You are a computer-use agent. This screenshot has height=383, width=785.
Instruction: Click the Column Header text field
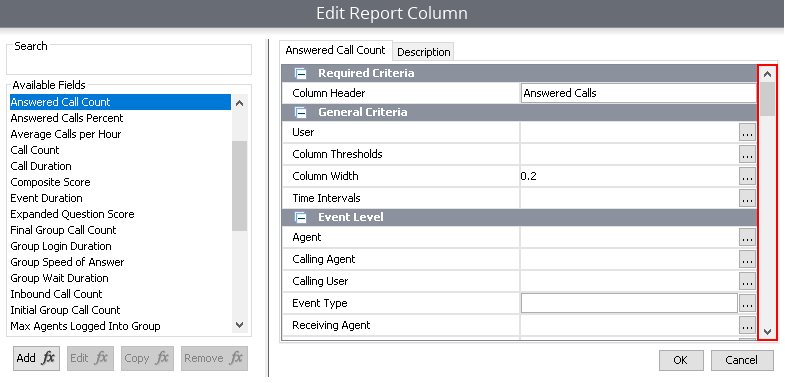[x=638, y=93]
